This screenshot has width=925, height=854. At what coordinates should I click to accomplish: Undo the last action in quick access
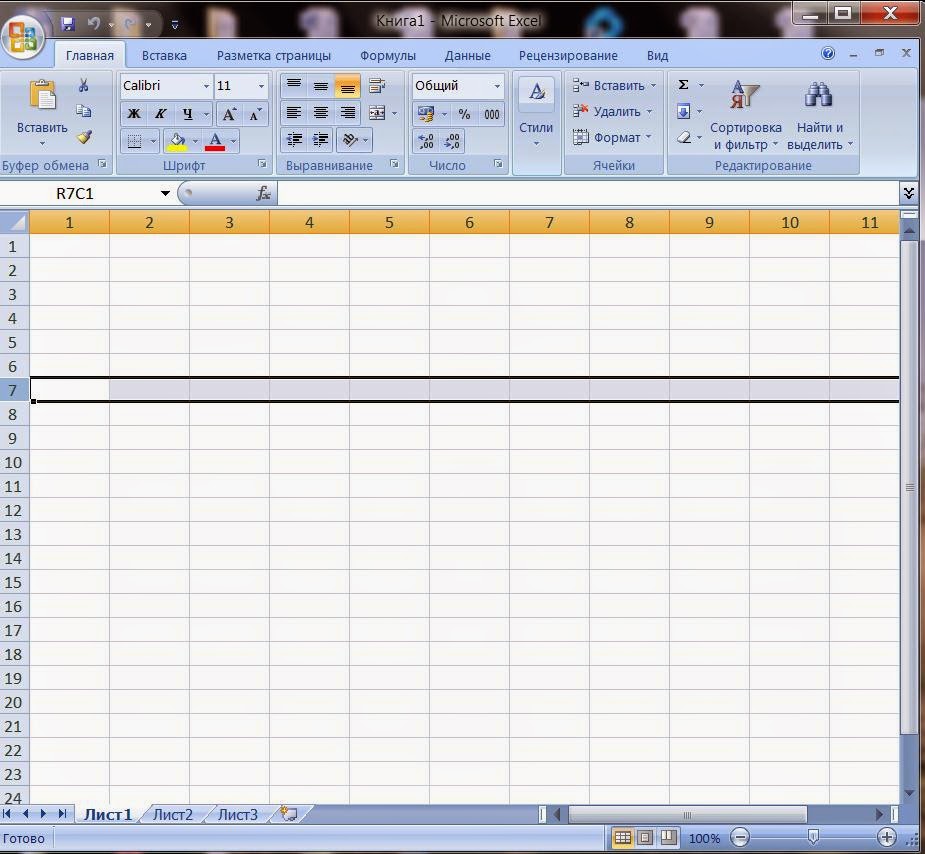[x=93, y=24]
